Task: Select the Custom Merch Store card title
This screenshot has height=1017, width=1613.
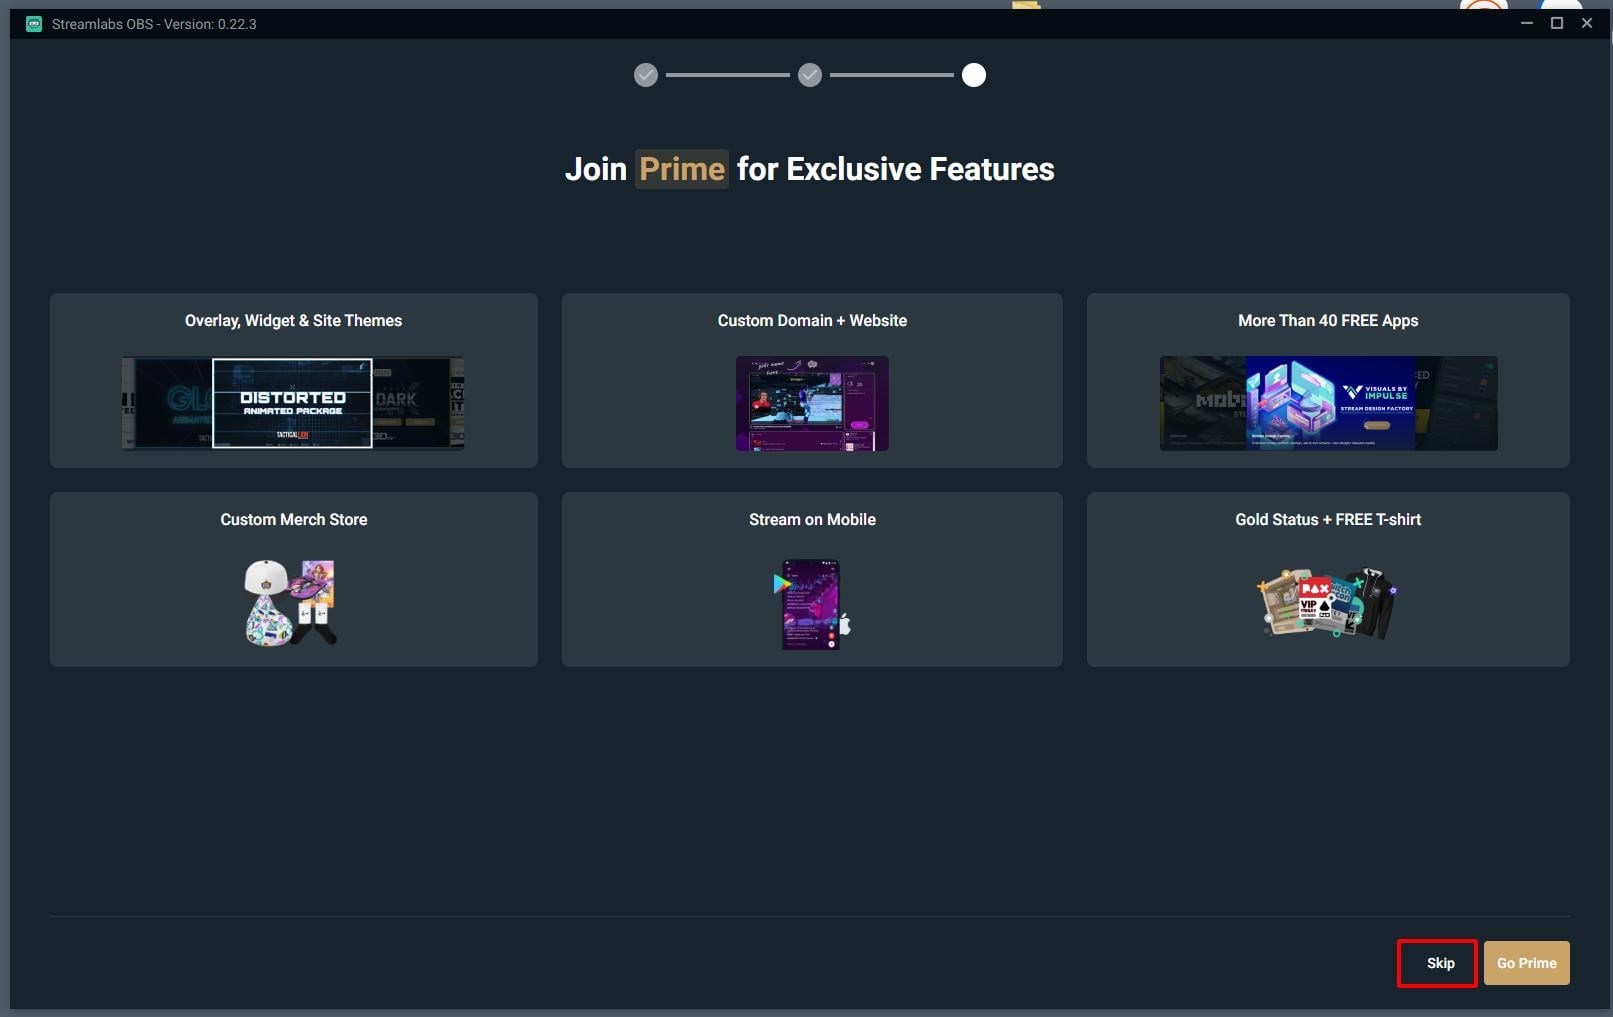Action: (x=293, y=520)
